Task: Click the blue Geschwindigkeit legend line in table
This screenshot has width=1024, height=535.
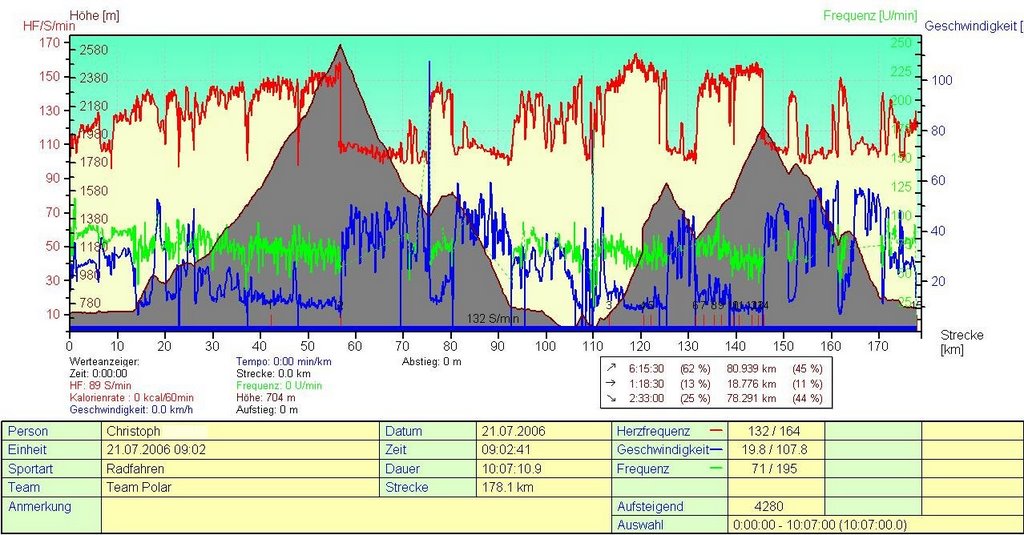Action: (716, 449)
